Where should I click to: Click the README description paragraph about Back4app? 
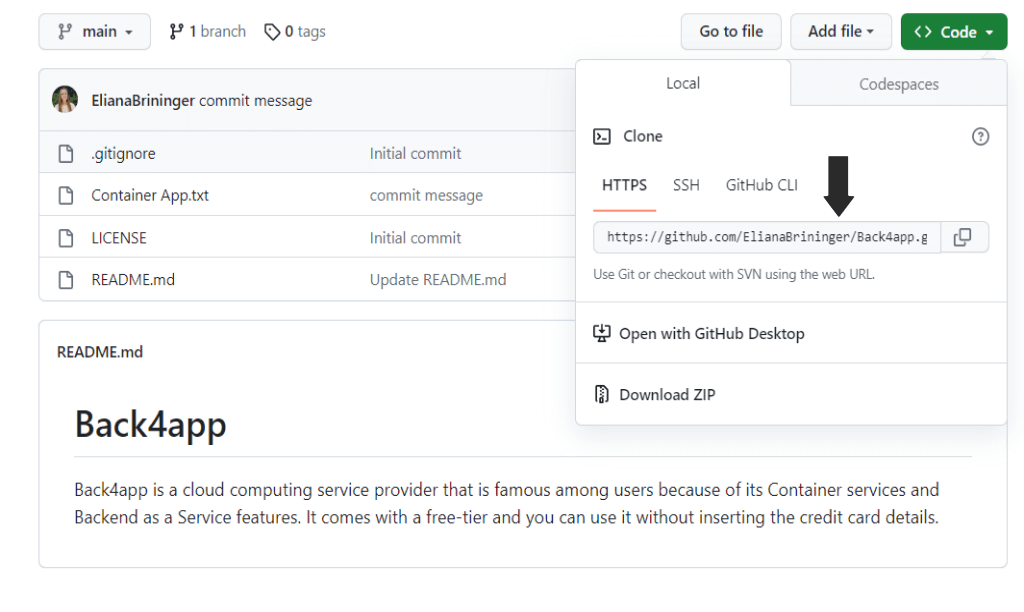[x=507, y=504]
